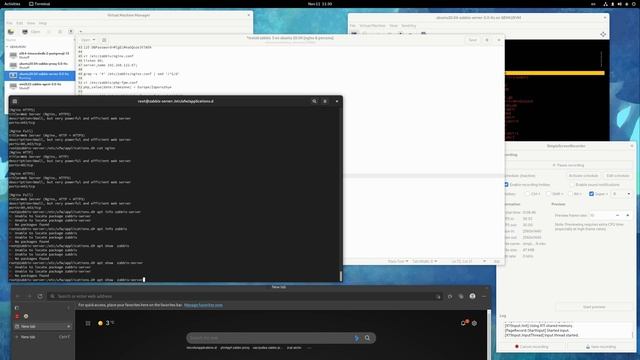Open the File menu in Virtual Machine Manager

click(10, 23)
